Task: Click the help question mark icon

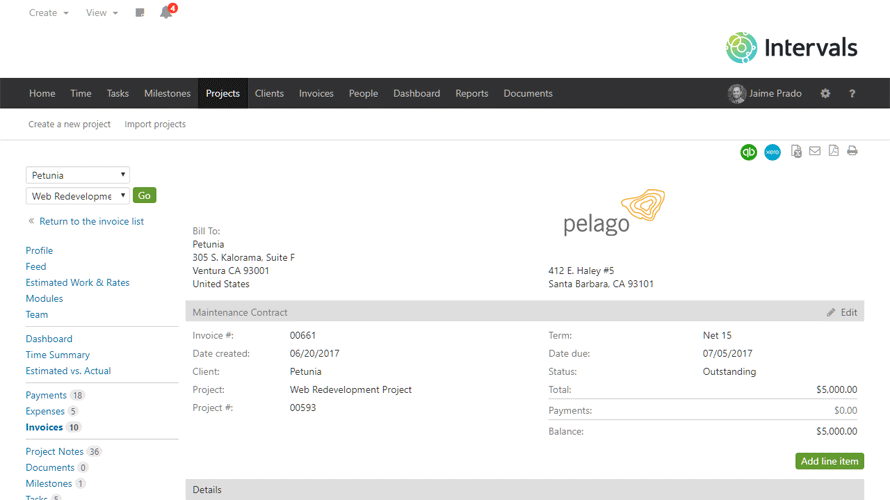Action: tap(852, 94)
